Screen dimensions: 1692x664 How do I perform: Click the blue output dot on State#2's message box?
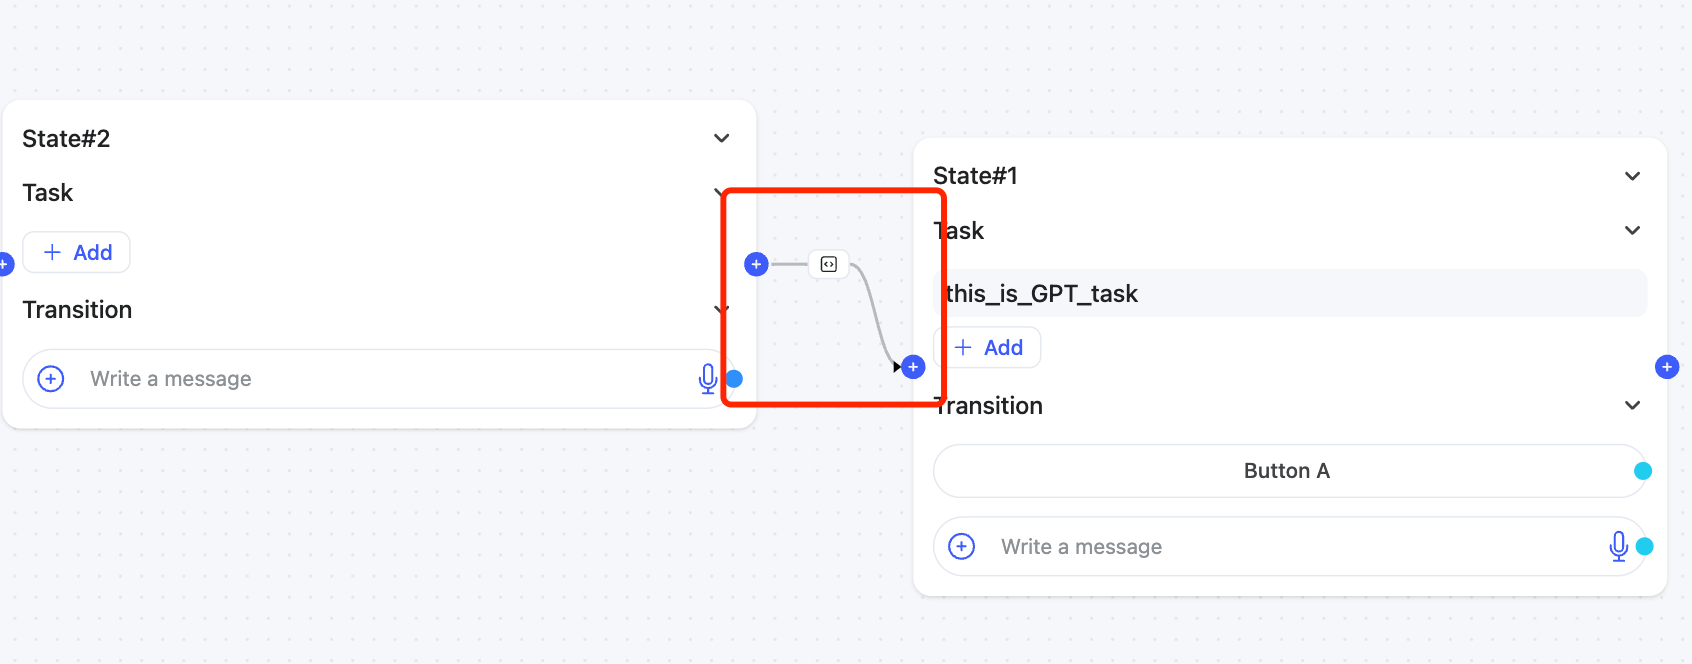pyautogui.click(x=734, y=379)
